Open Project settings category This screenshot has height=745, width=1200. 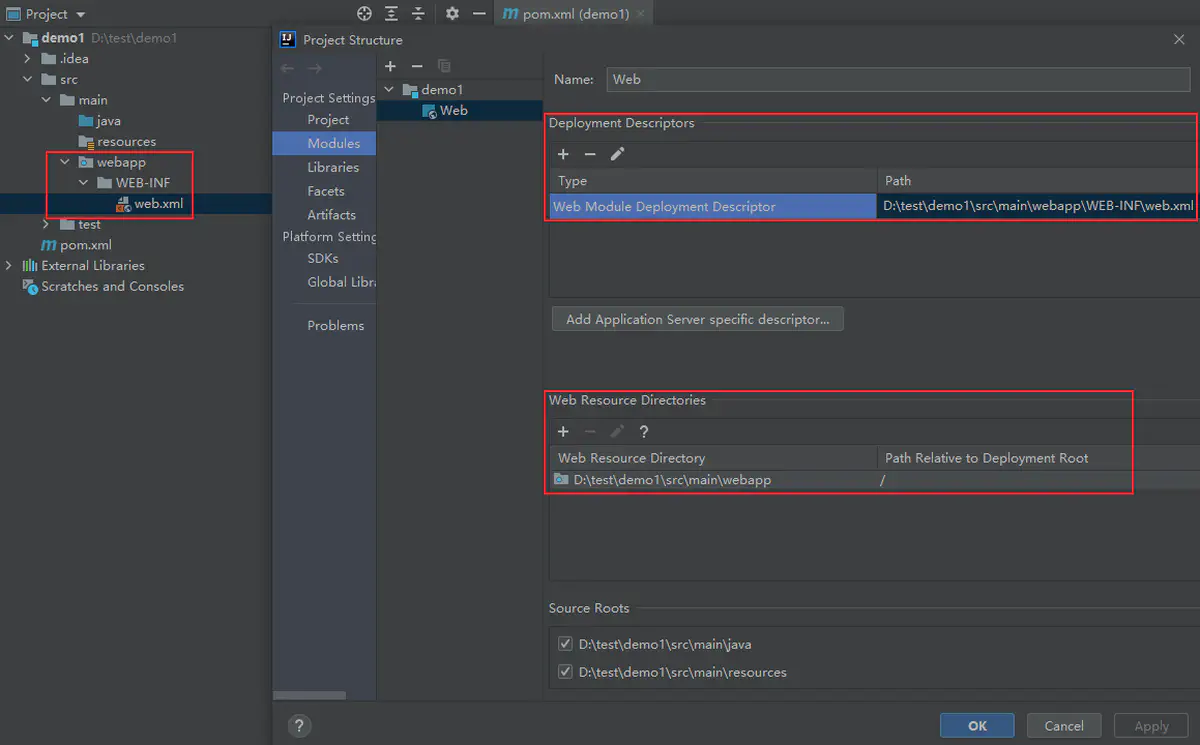click(328, 120)
